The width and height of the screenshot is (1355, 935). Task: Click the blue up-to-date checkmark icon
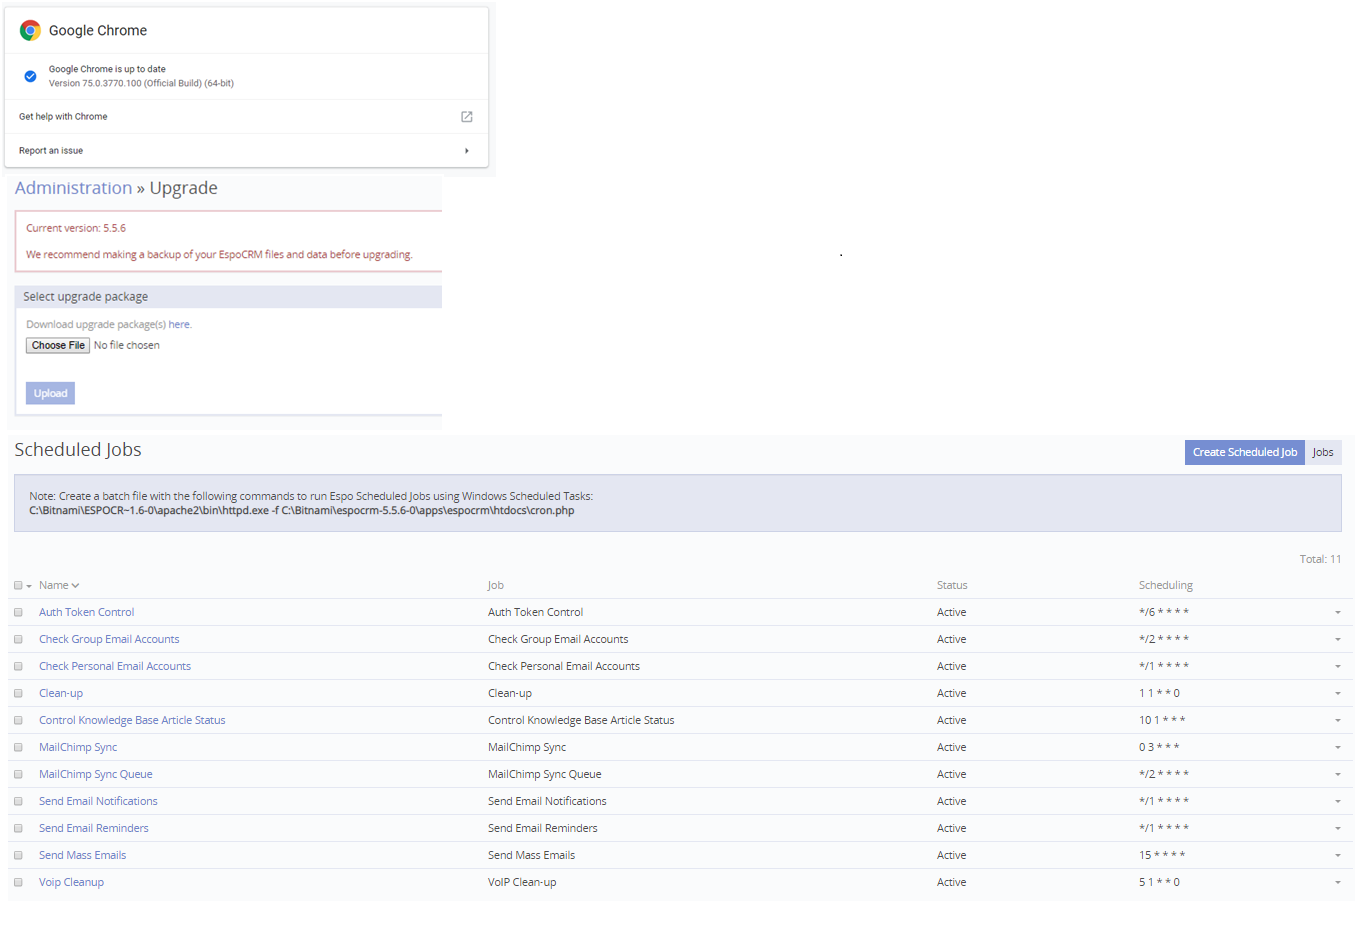[x=30, y=76]
